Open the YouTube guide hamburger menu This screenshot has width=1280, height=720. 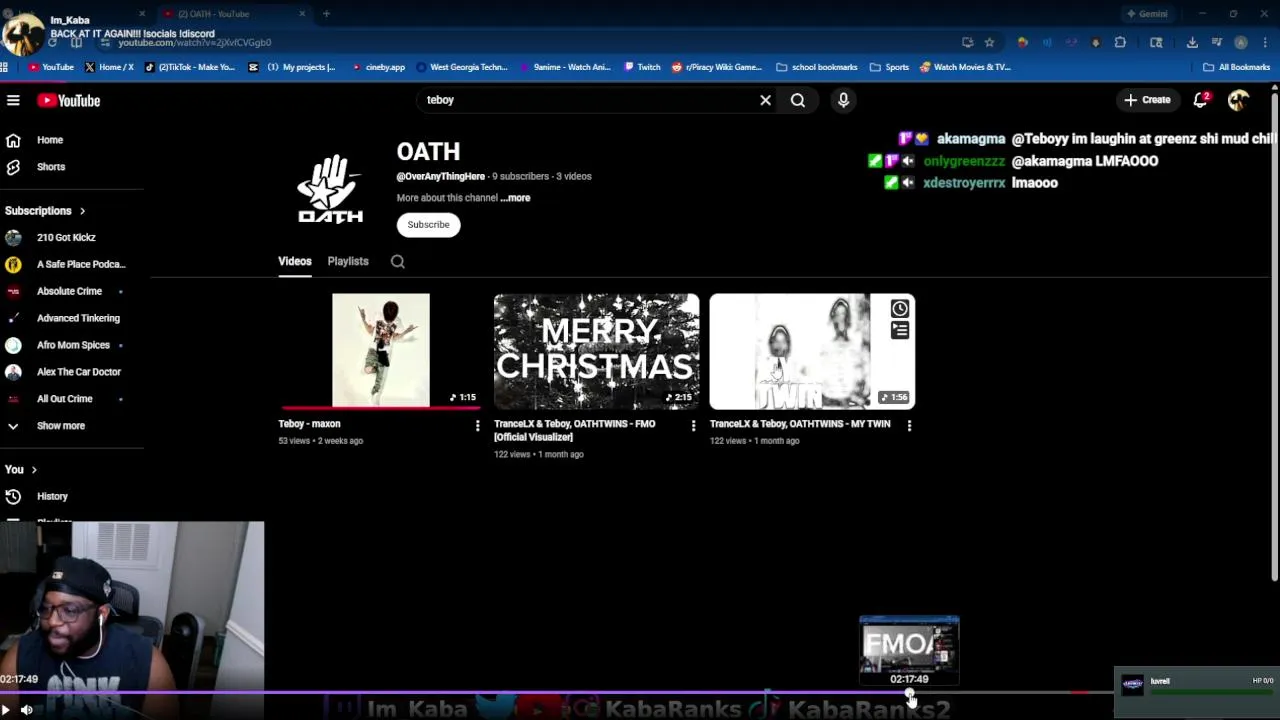tap(13, 100)
